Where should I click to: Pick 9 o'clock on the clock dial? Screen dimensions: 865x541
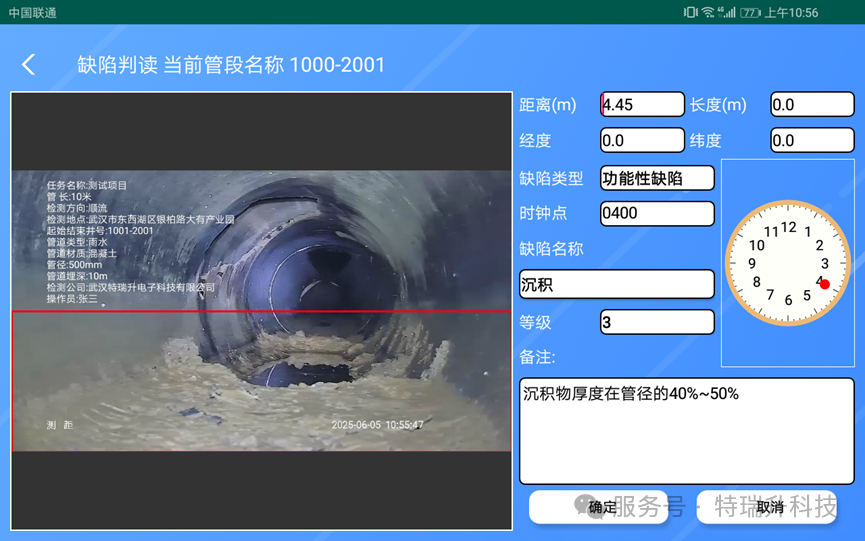point(752,264)
